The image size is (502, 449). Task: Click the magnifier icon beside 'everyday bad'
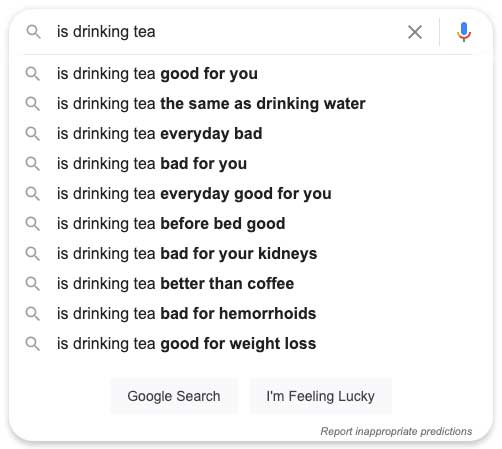point(33,134)
